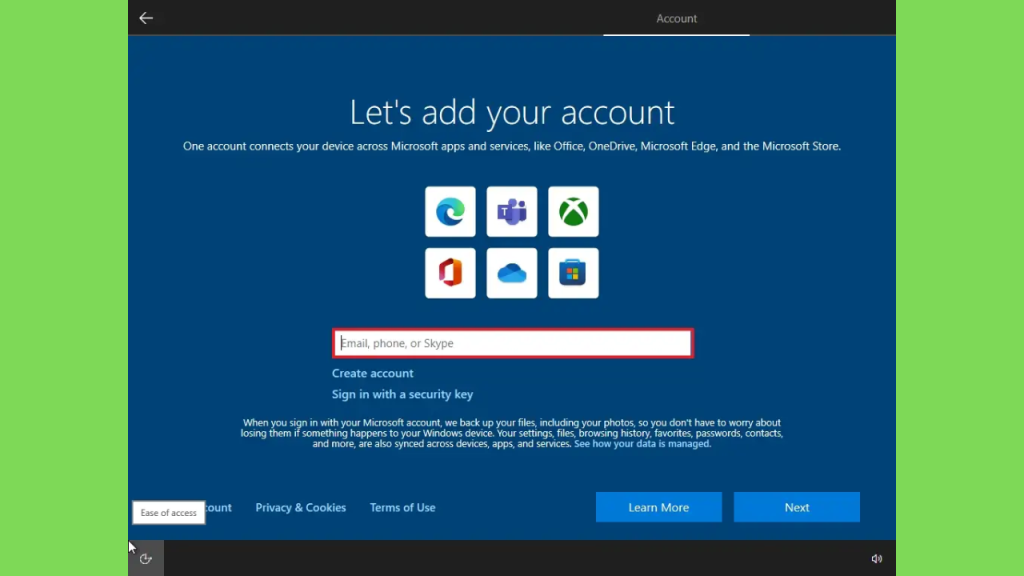The image size is (1024, 576).
Task: Click the Xbox icon tile
Action: [x=573, y=212]
